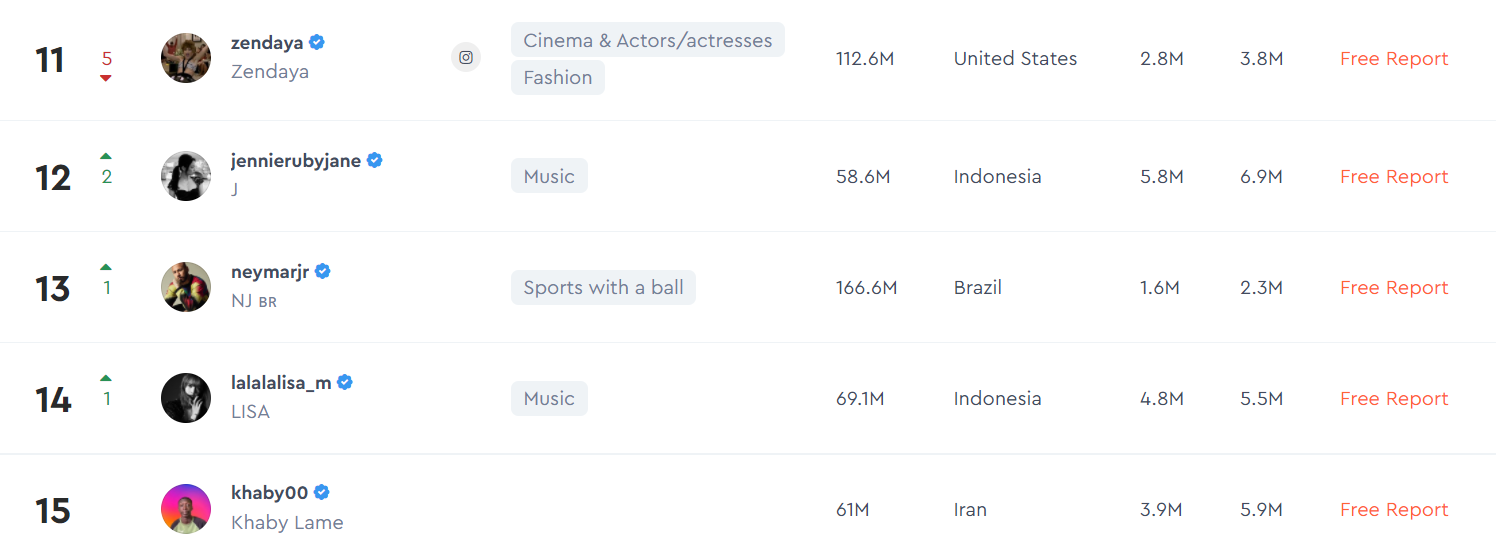The image size is (1496, 552).
Task: Click the Instagram icon in Zendaya's row
Action: click(465, 58)
